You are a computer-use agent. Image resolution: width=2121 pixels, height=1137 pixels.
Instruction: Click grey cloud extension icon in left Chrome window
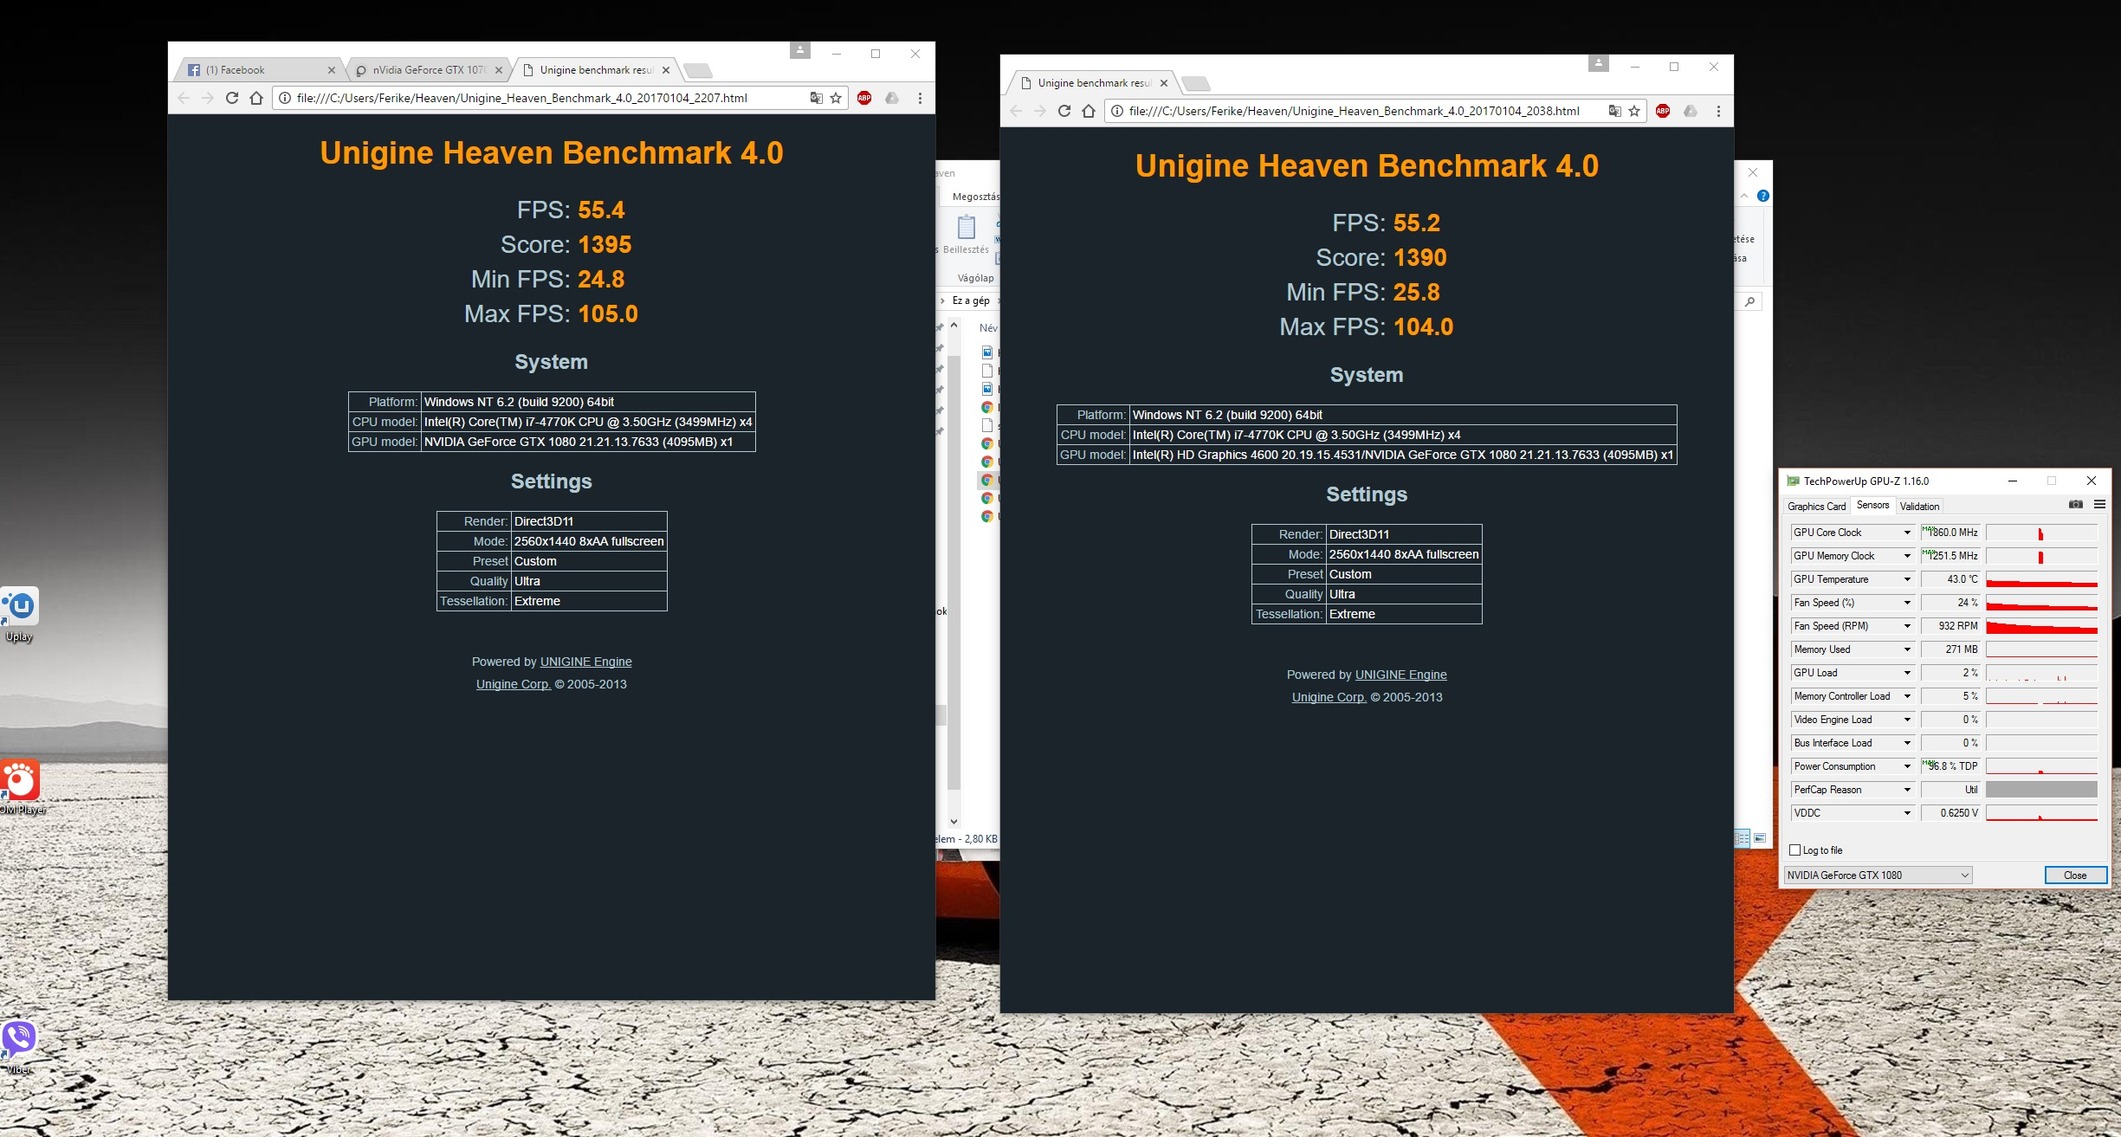click(892, 98)
